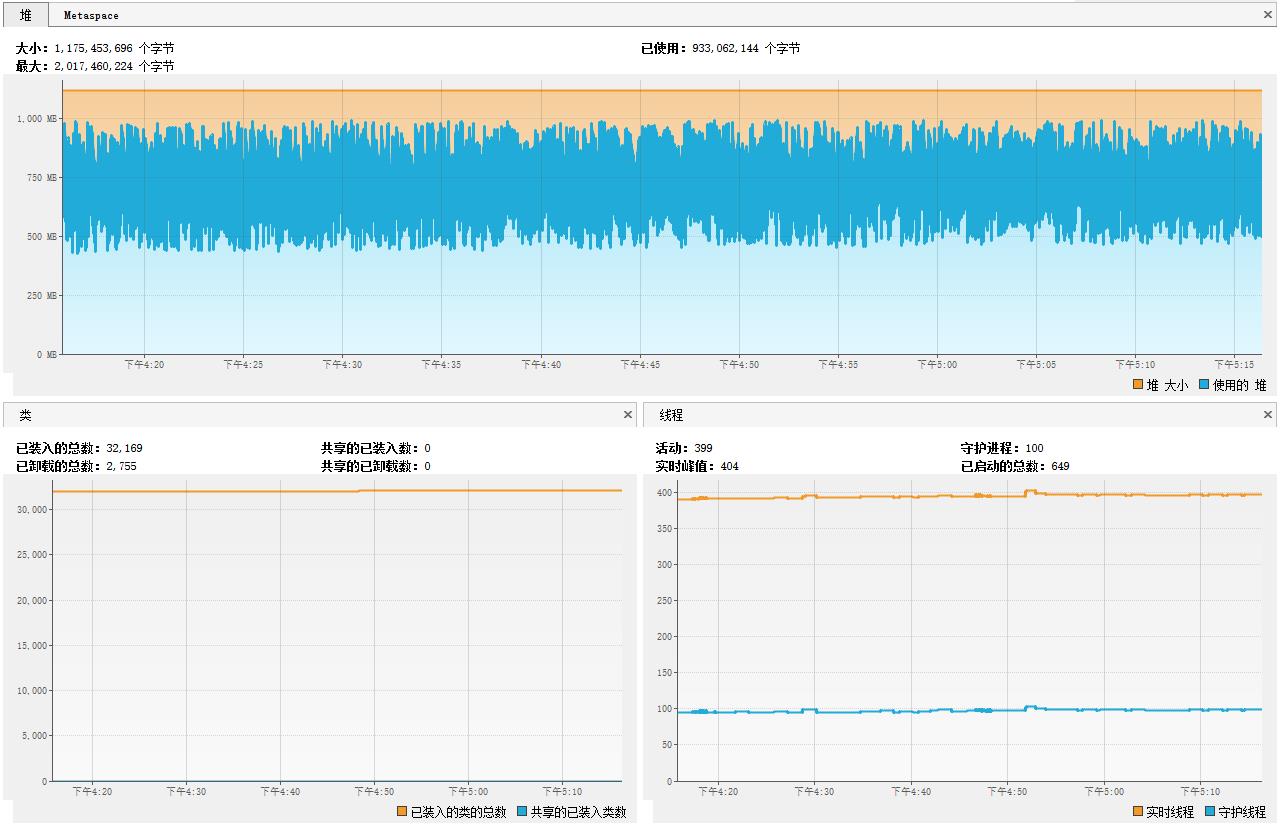Click the 已启动的总数 thread statistic
Image resolution: width=1281 pixels, height=828 pixels.
(1015, 466)
